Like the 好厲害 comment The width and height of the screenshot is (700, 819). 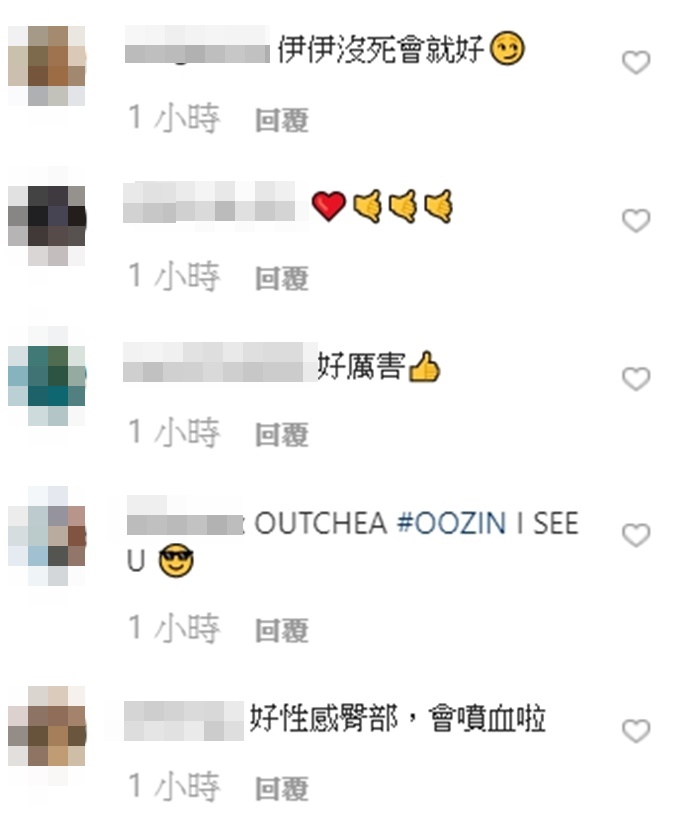tap(636, 379)
